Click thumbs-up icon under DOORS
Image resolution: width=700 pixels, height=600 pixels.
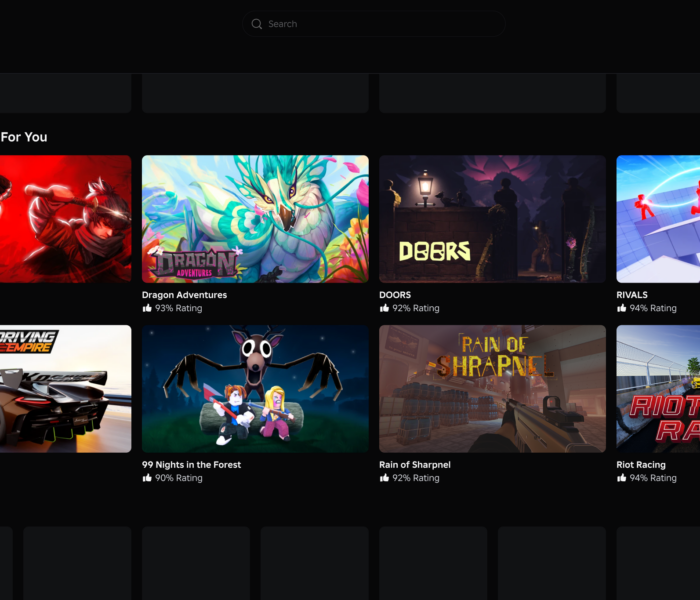384,308
